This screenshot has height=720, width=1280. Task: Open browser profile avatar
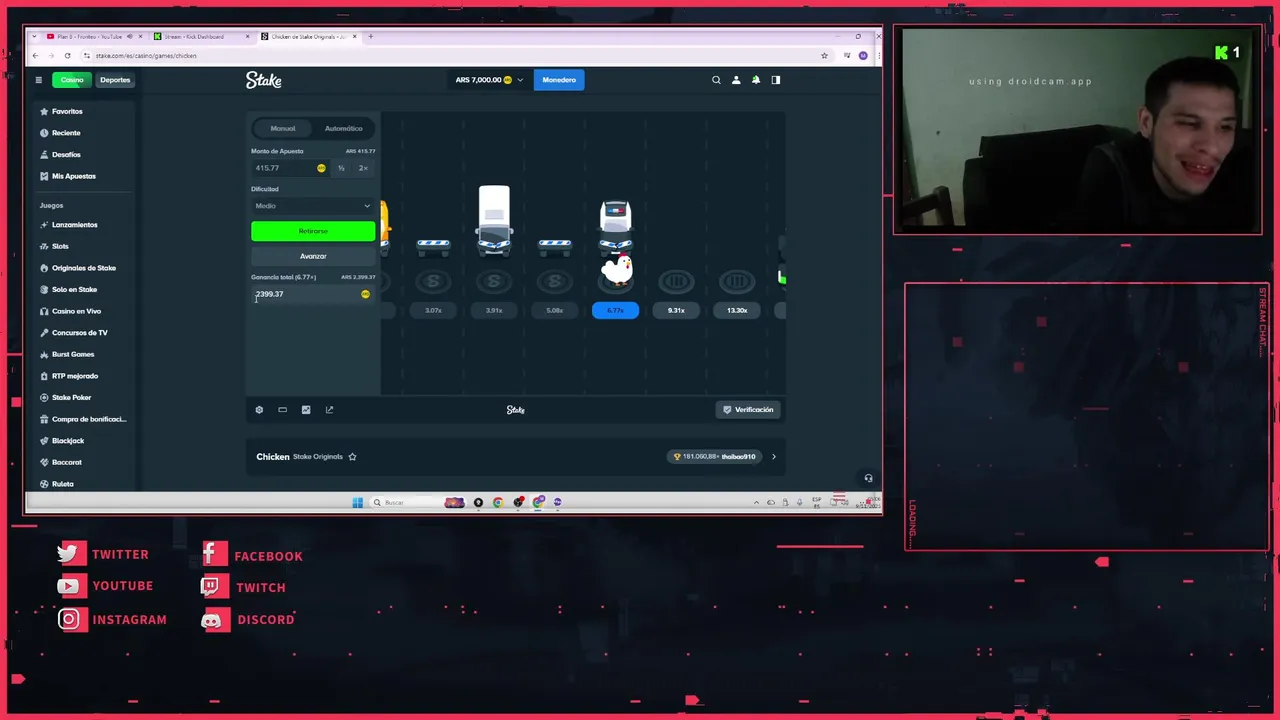point(863,56)
